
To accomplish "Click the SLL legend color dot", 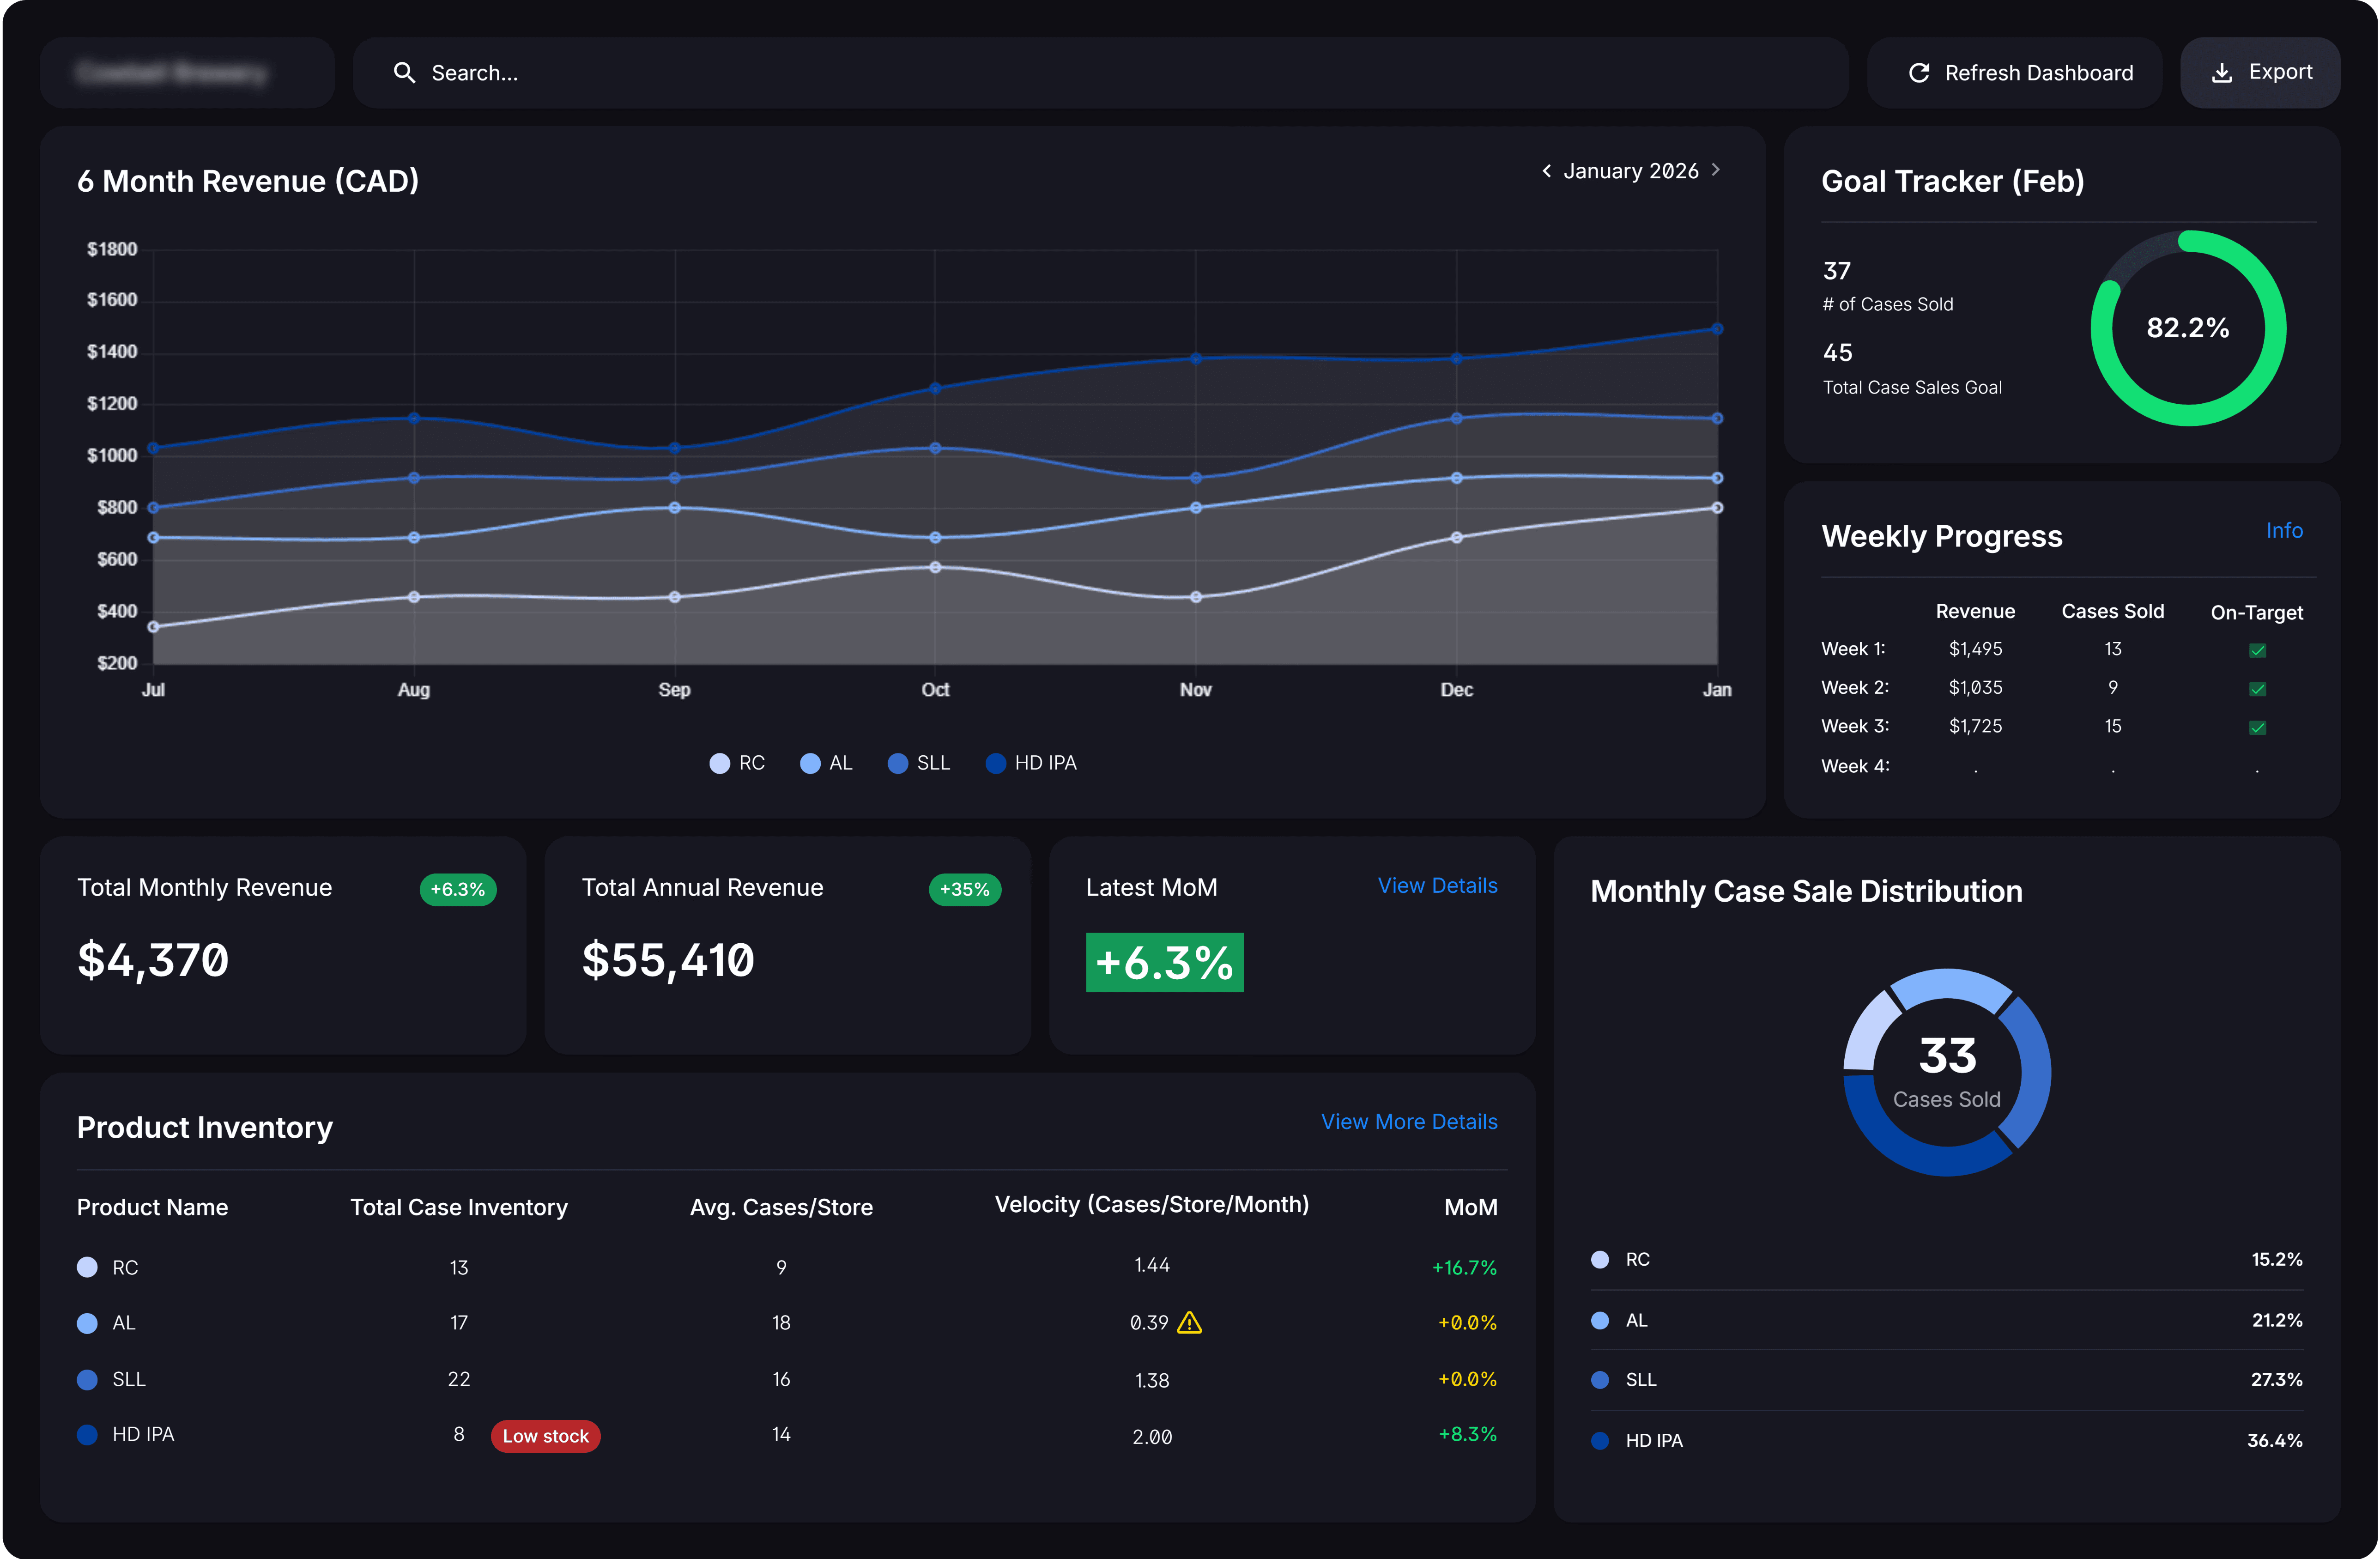I will 898,764.
